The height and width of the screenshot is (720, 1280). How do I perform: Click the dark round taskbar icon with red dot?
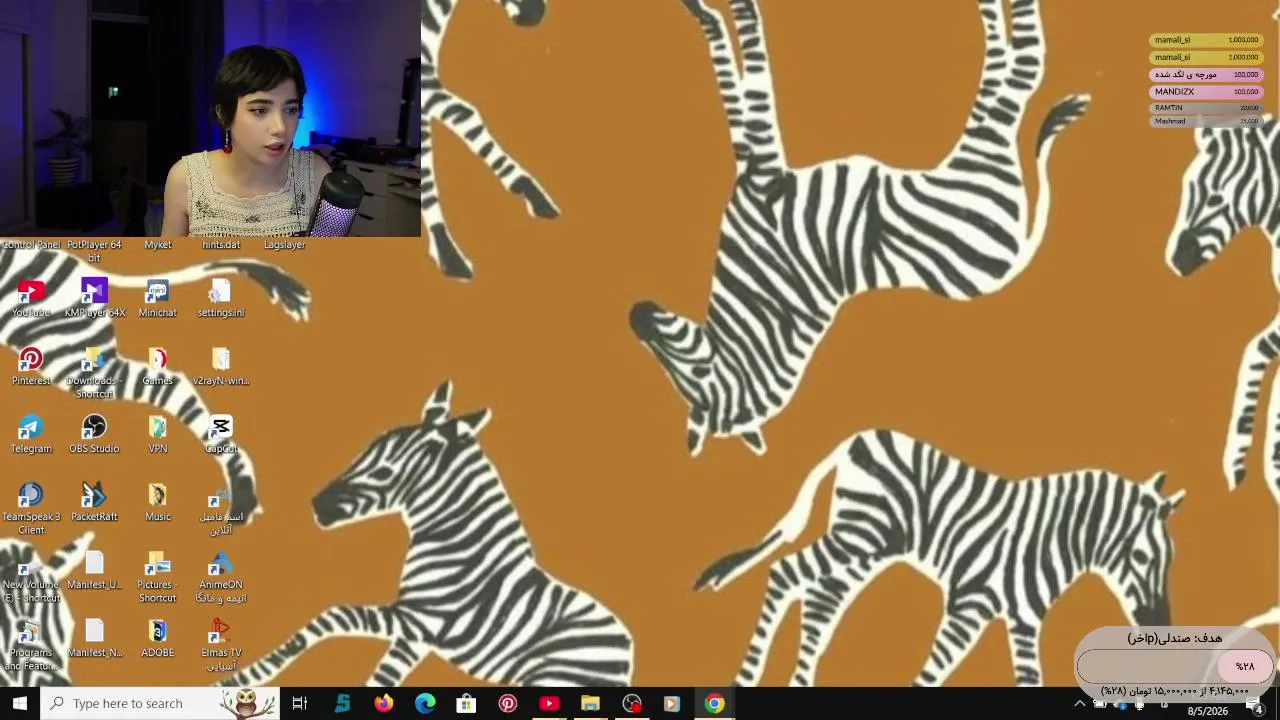[632, 703]
